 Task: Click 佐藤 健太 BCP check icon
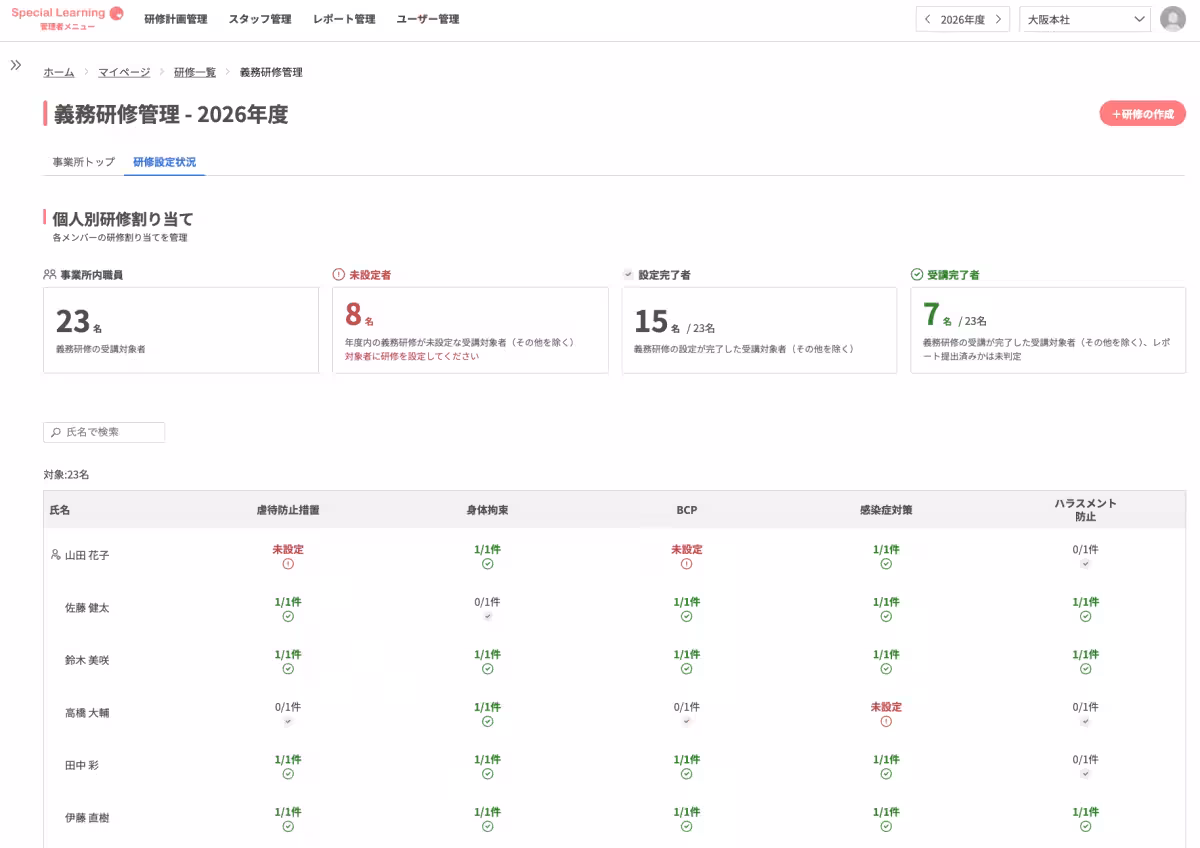point(686,616)
